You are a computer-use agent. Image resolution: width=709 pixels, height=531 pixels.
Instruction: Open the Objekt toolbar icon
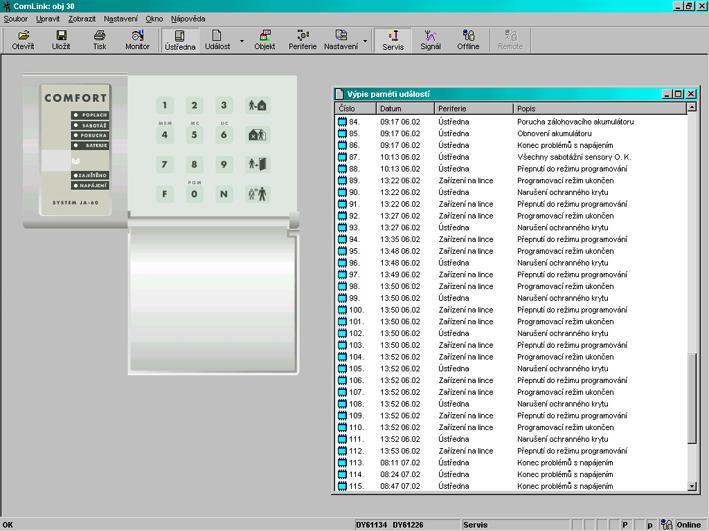(265, 40)
